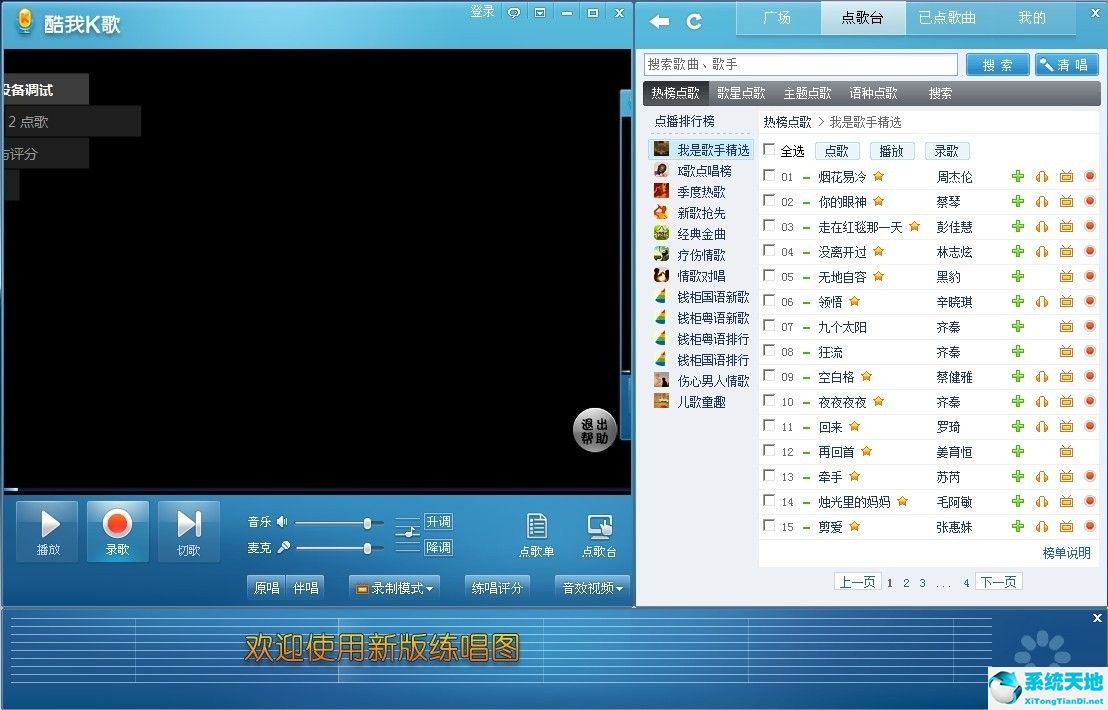Click the headphone icon for 你的眼神
The image size is (1108, 710).
click(x=1042, y=201)
